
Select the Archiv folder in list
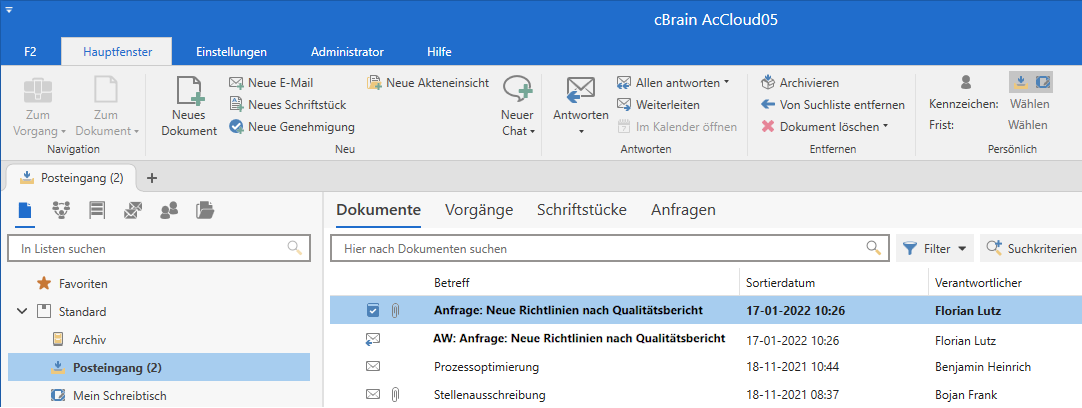[x=89, y=340]
